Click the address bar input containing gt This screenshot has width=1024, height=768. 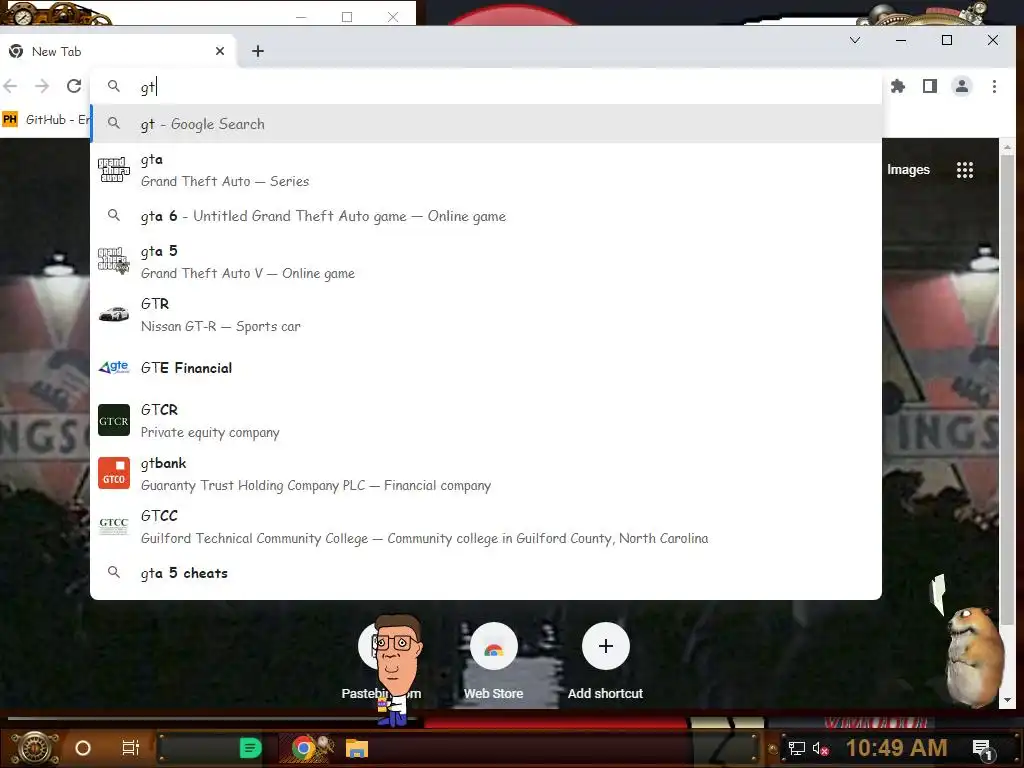click(x=486, y=86)
